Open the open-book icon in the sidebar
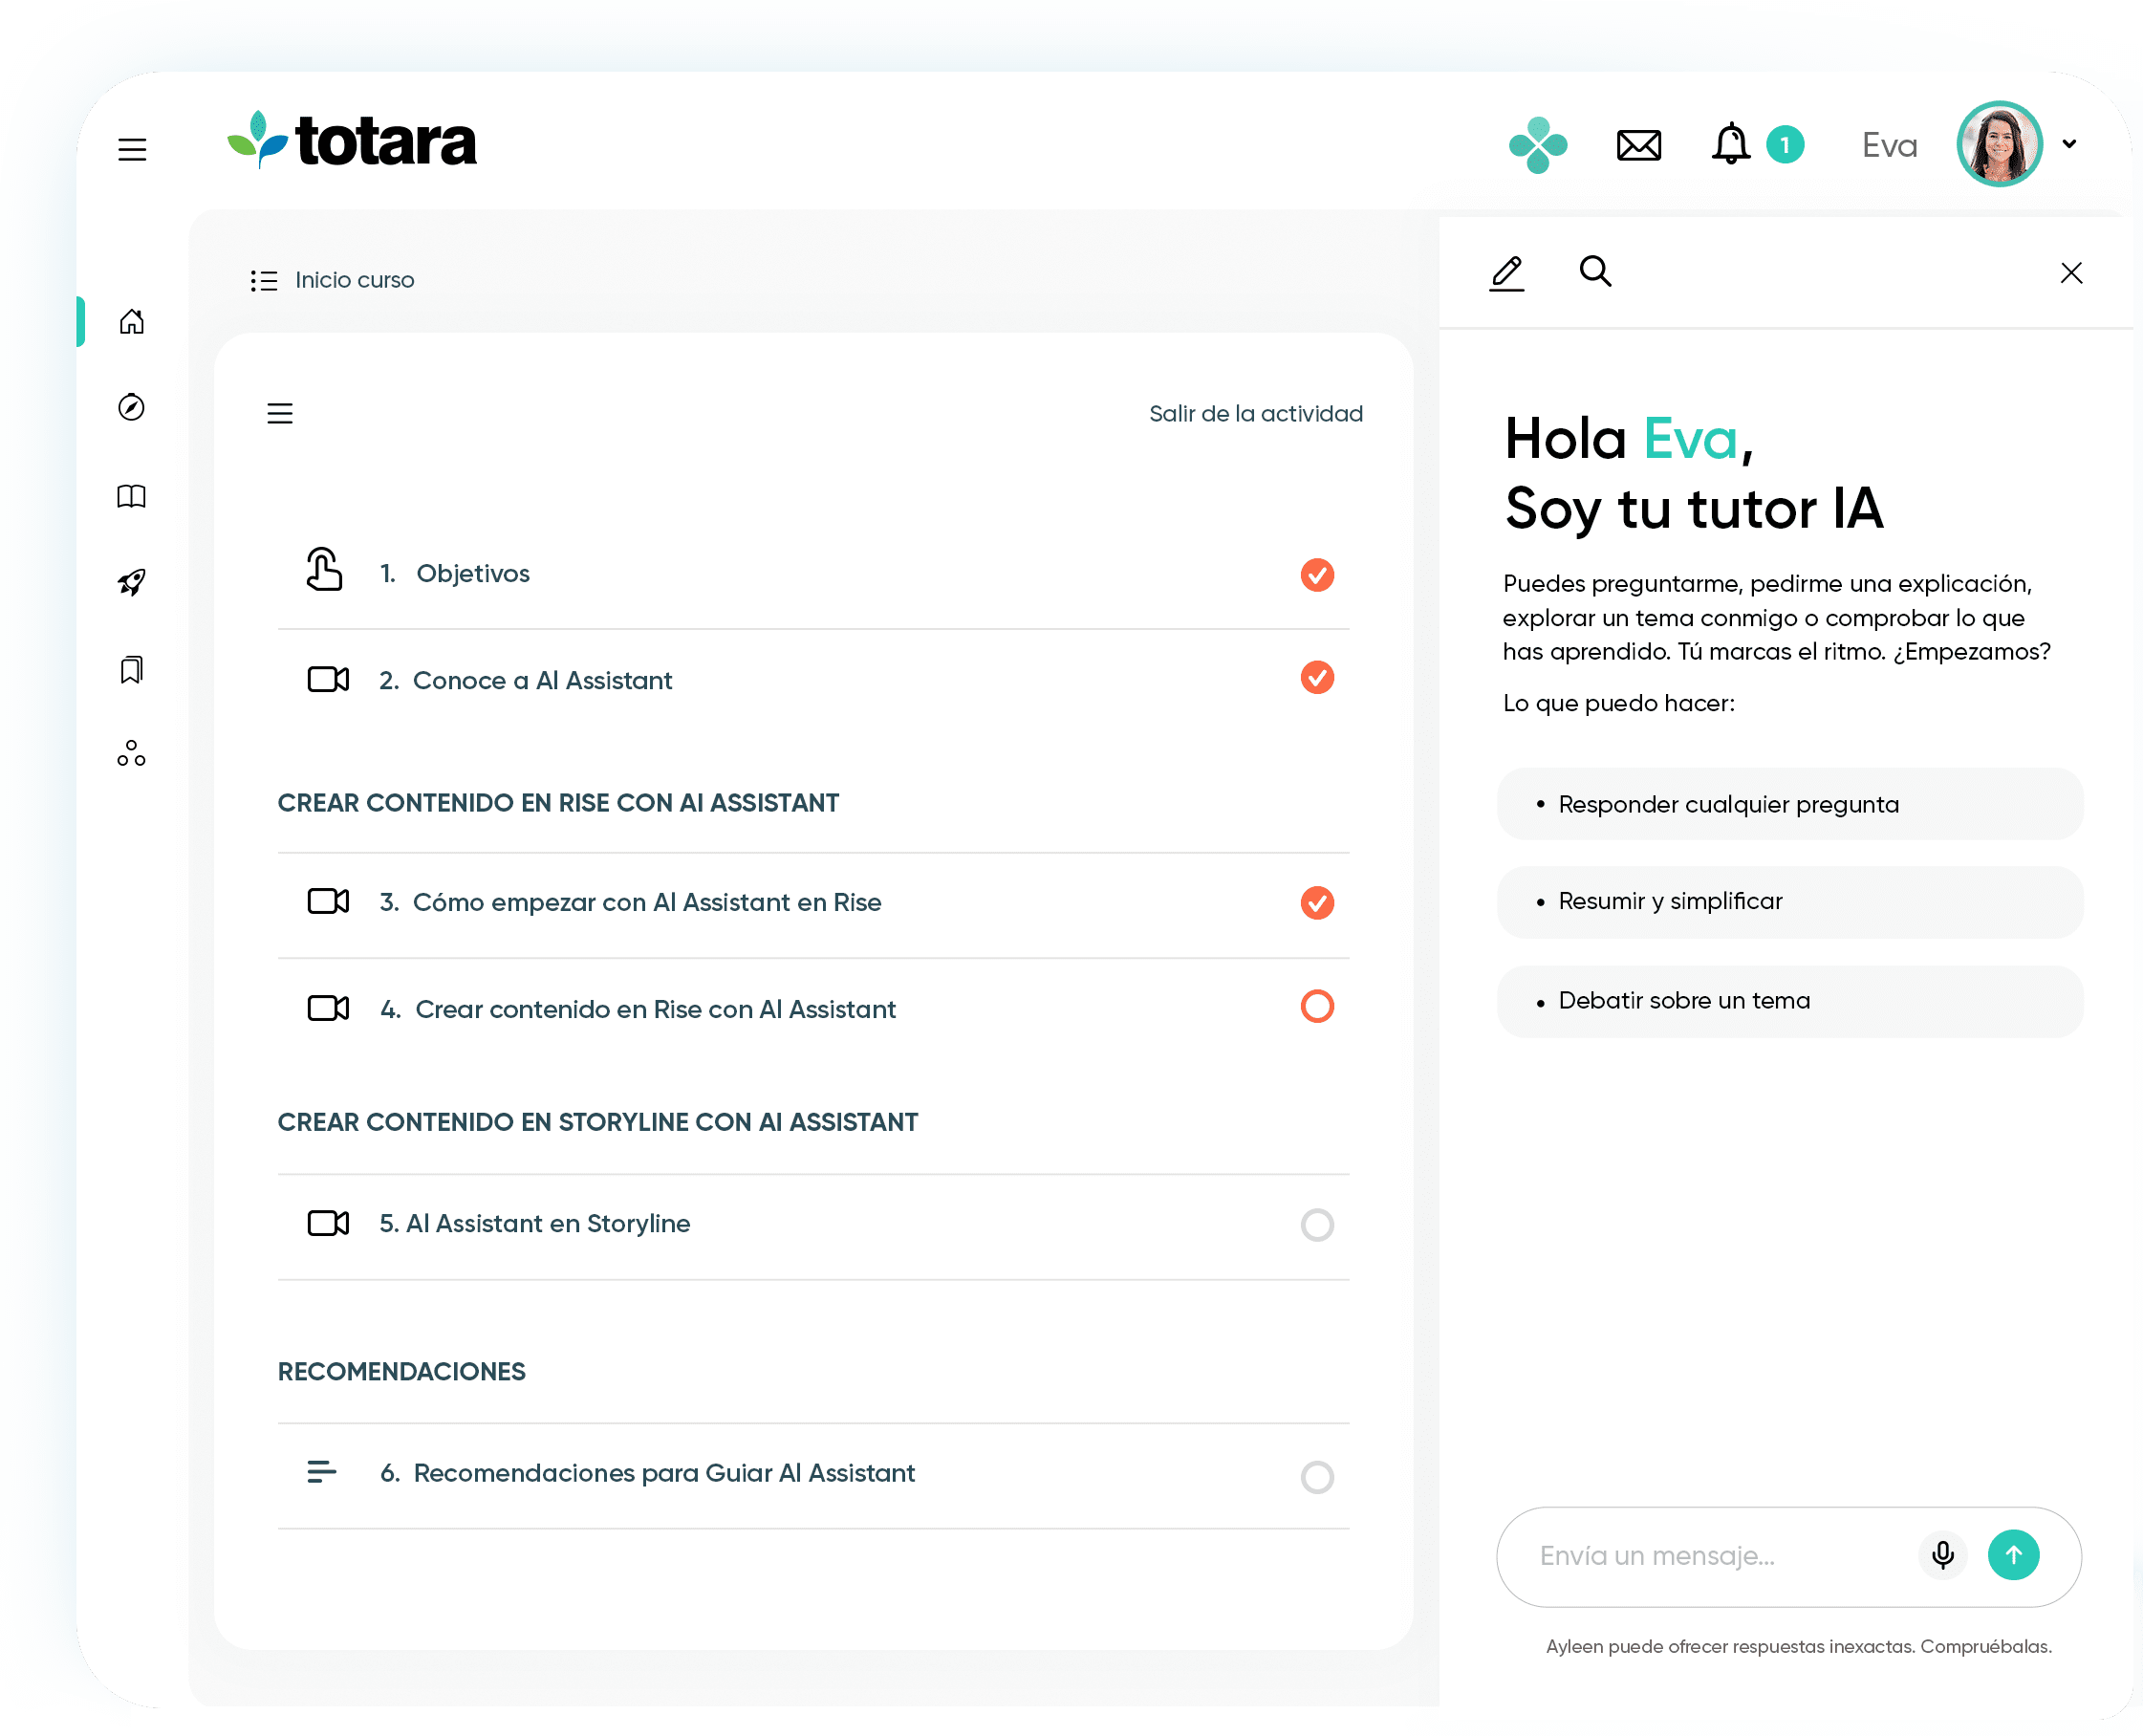This screenshot has height=1736, width=2143. [x=132, y=496]
